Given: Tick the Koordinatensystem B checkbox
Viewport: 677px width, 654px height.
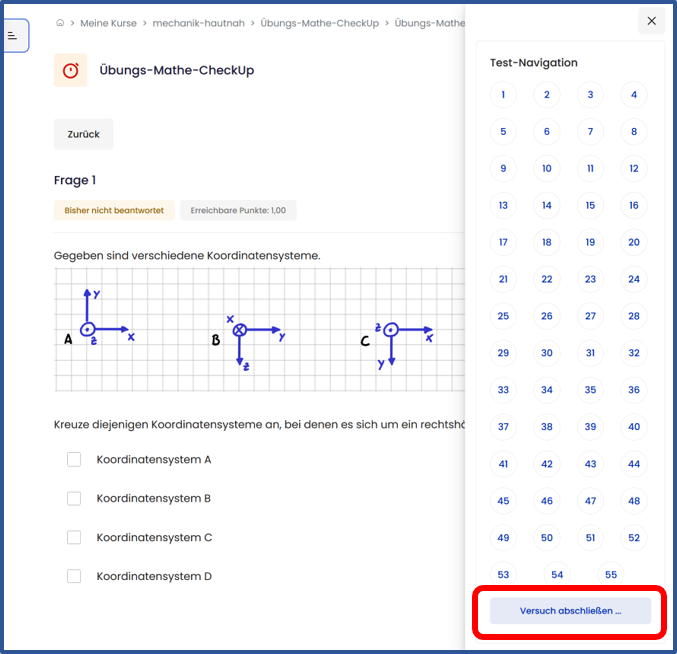Looking at the screenshot, I should (x=74, y=498).
